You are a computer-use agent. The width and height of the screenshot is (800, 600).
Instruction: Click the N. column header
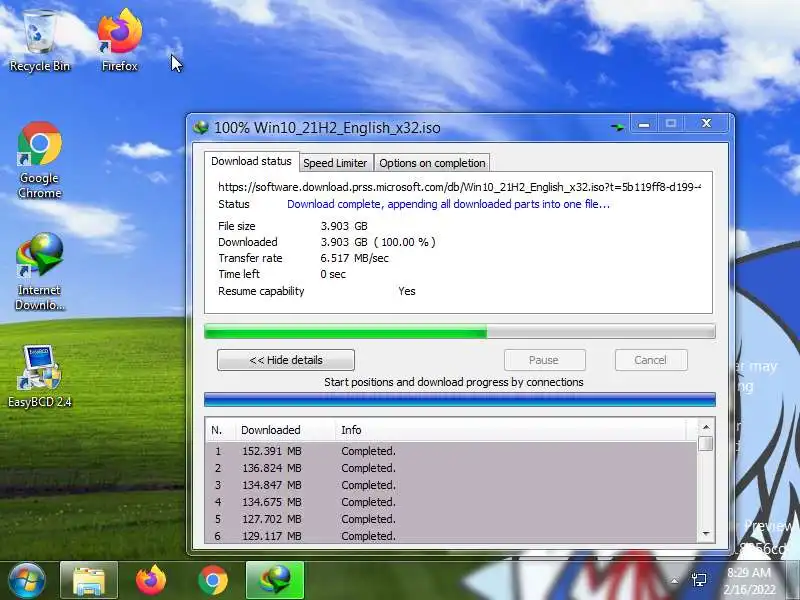point(220,430)
